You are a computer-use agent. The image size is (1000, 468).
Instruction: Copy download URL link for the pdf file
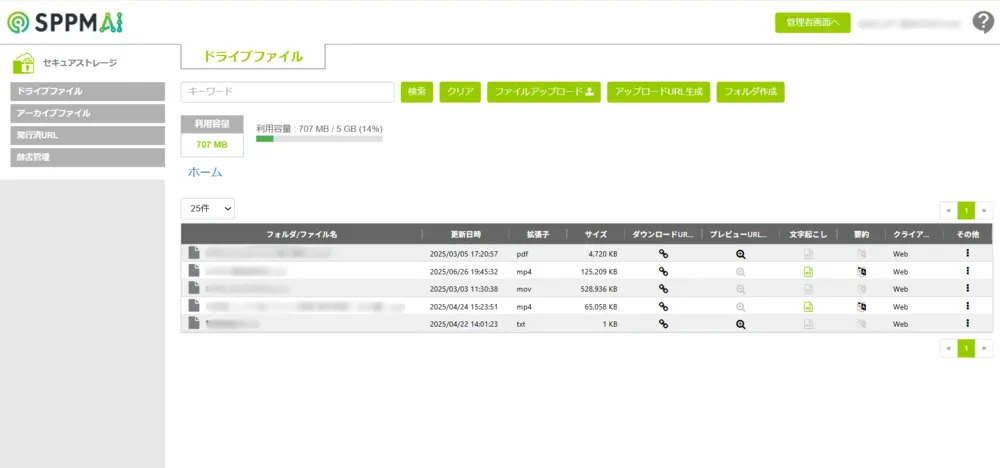(x=663, y=254)
